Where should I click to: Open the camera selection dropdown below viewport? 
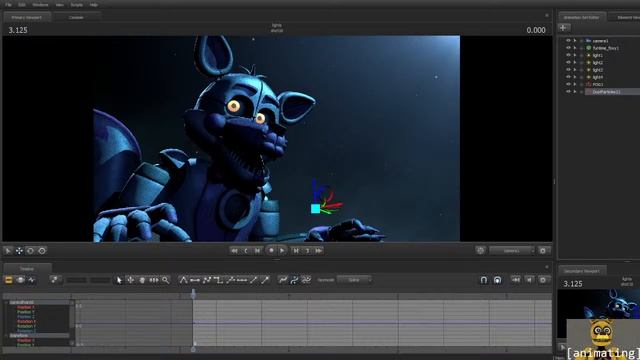tap(512, 251)
